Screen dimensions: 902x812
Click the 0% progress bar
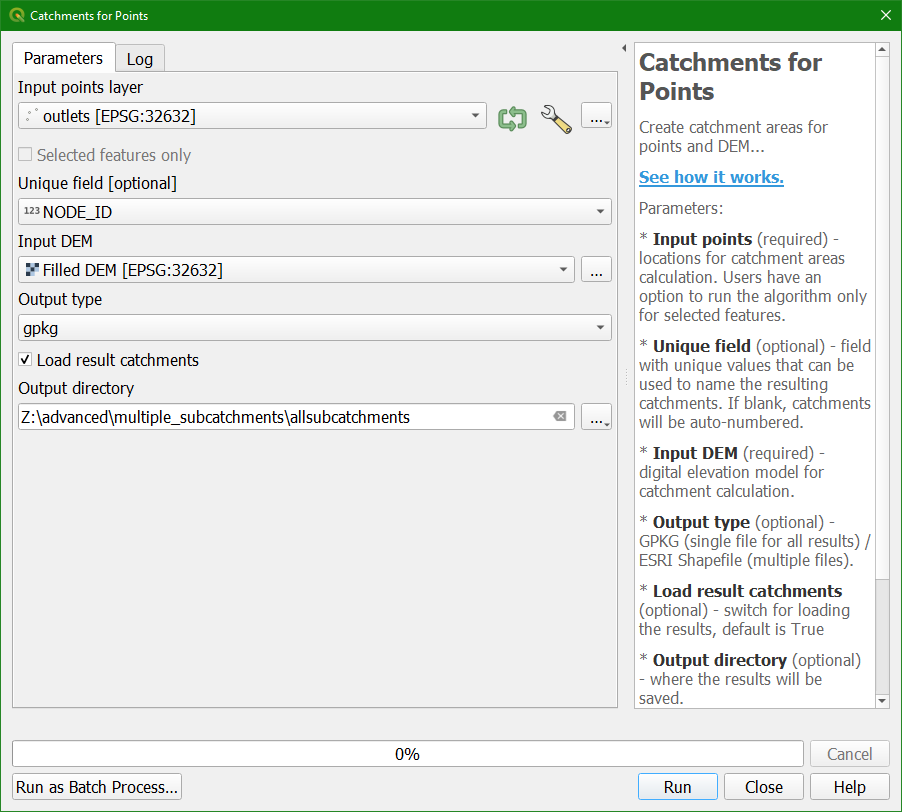407,754
